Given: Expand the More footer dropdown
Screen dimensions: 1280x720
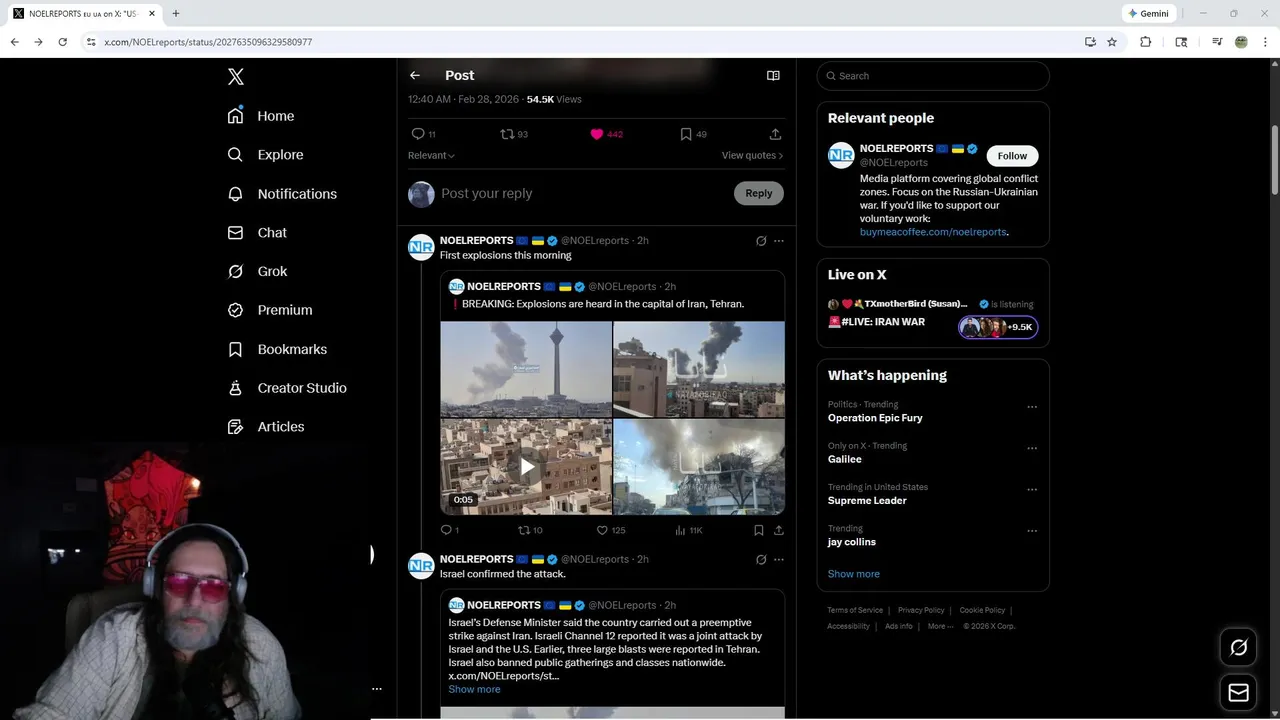Looking at the screenshot, I should point(940,627).
